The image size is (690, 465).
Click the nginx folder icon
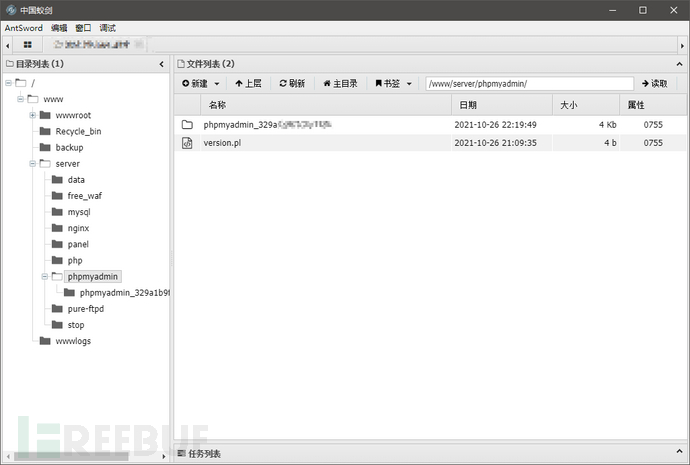(57, 228)
